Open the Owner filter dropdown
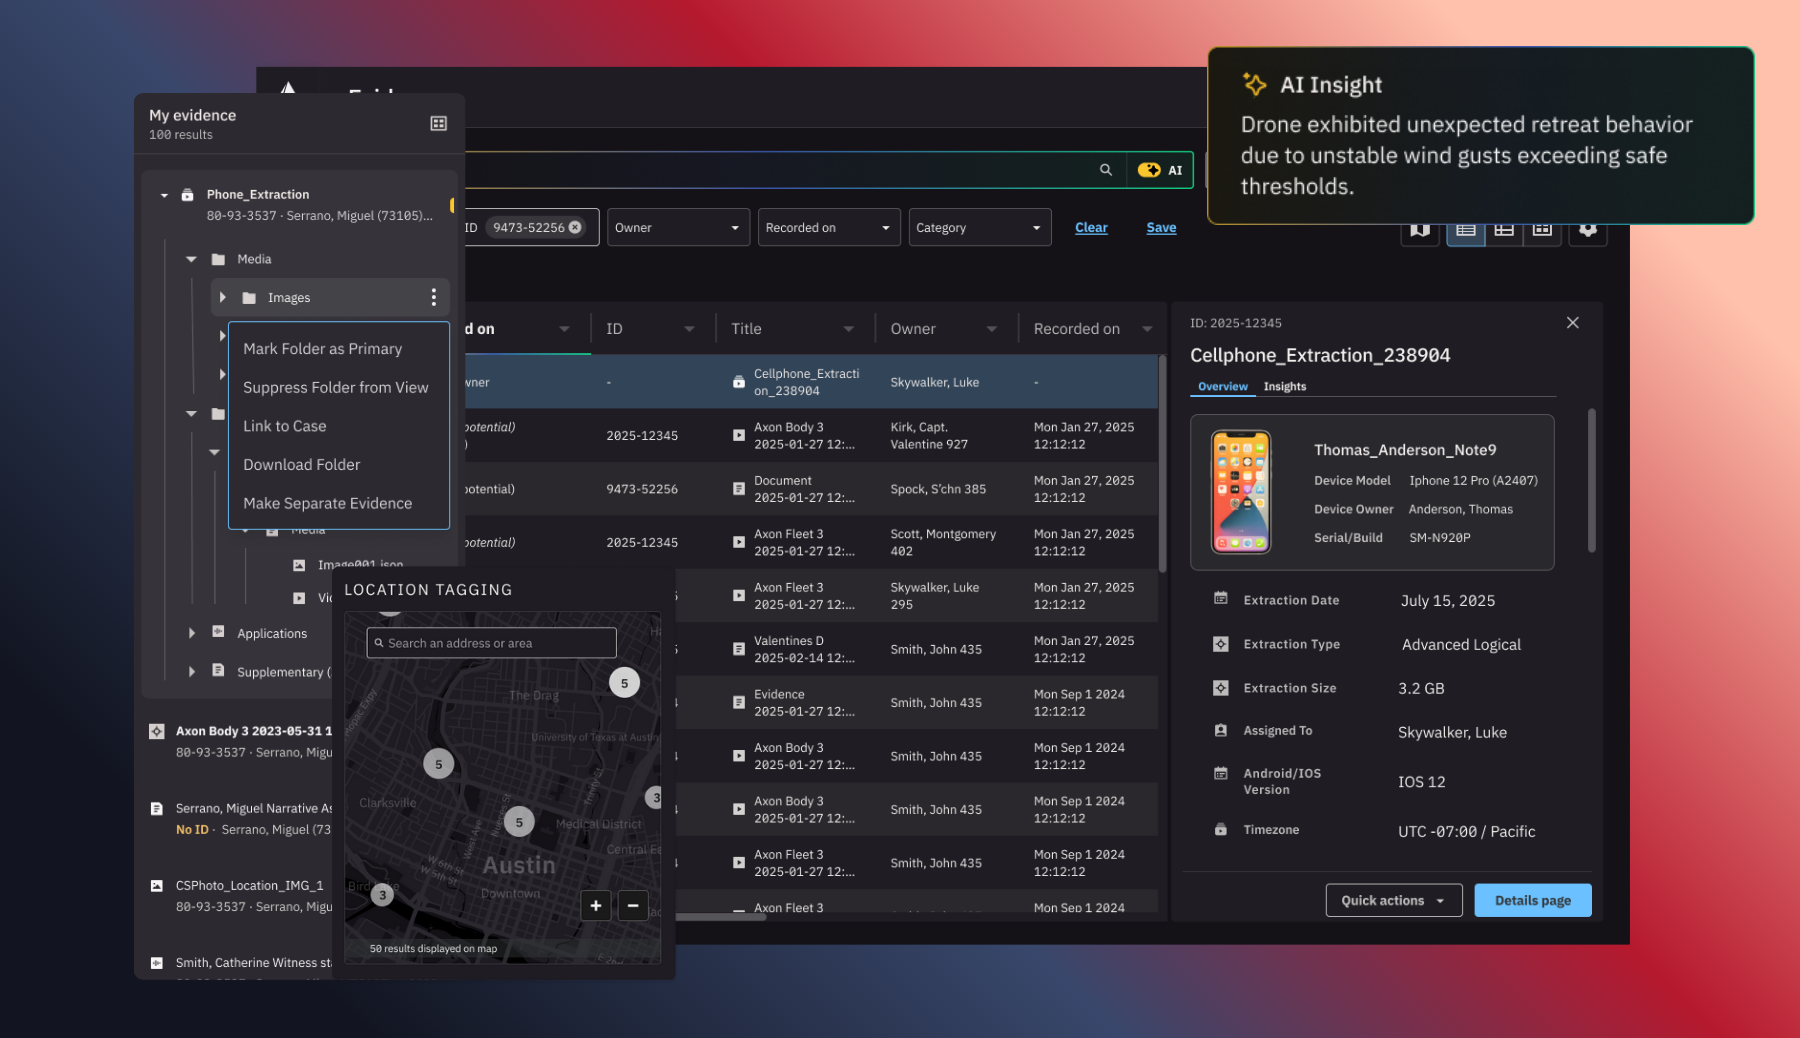 678,227
